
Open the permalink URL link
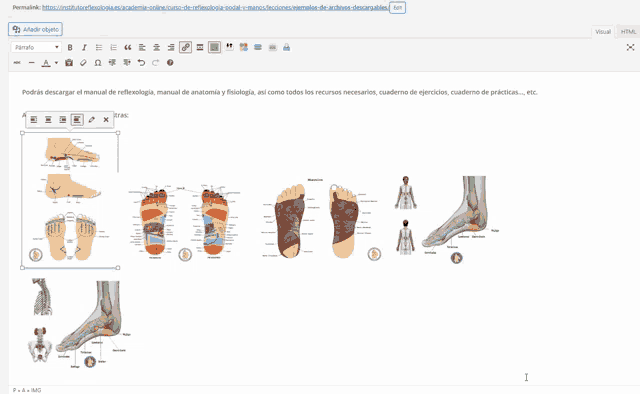point(215,7)
